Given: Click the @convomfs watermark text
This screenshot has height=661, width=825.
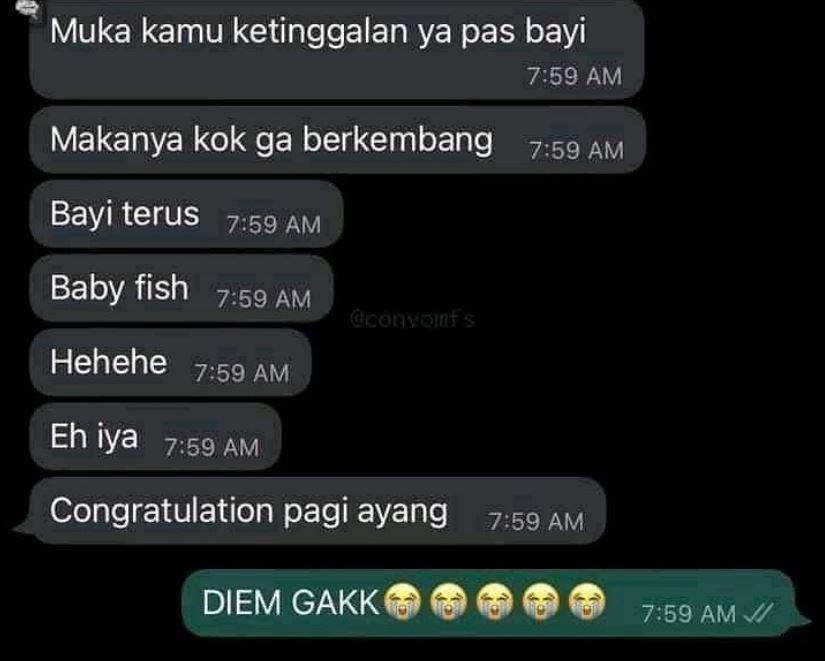Looking at the screenshot, I should tap(412, 319).
